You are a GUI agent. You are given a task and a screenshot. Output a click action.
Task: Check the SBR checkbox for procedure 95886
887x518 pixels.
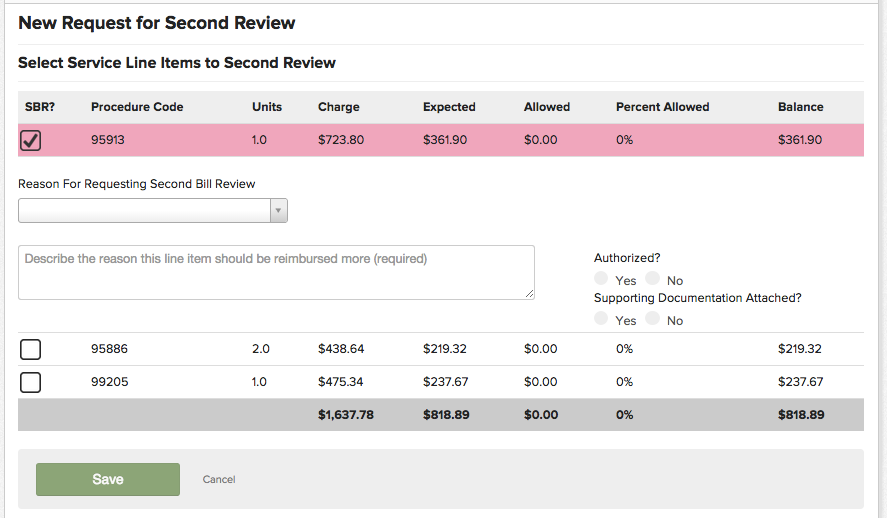point(31,349)
